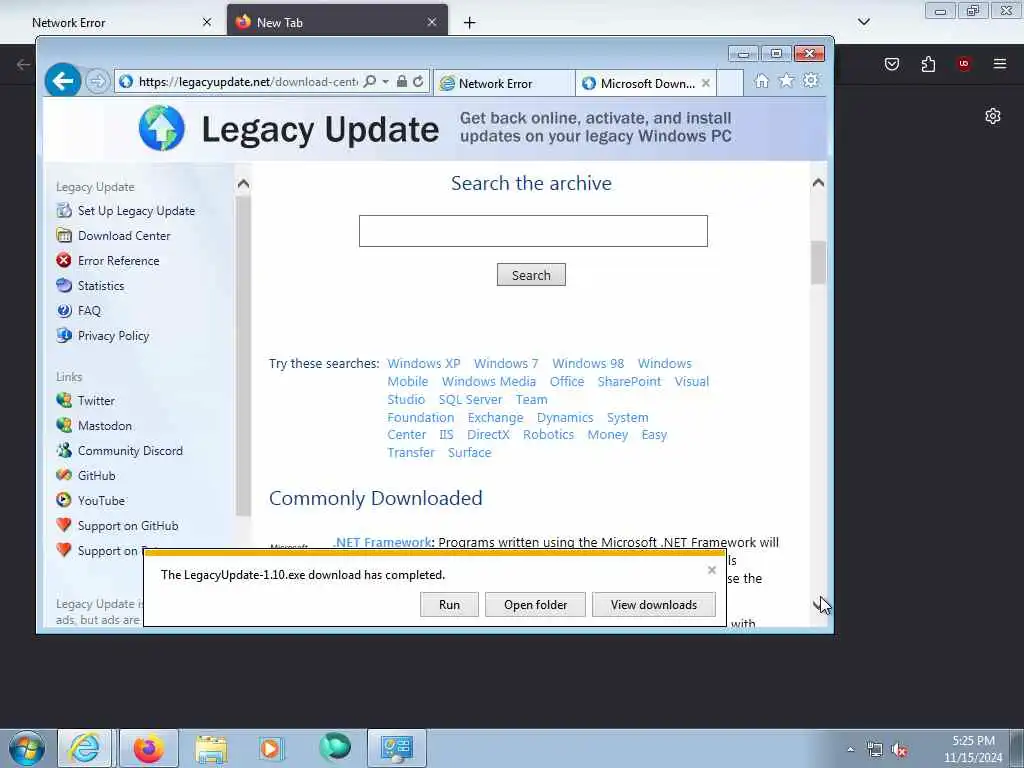
Task: Click the YouTube play icon
Action: 64,501
